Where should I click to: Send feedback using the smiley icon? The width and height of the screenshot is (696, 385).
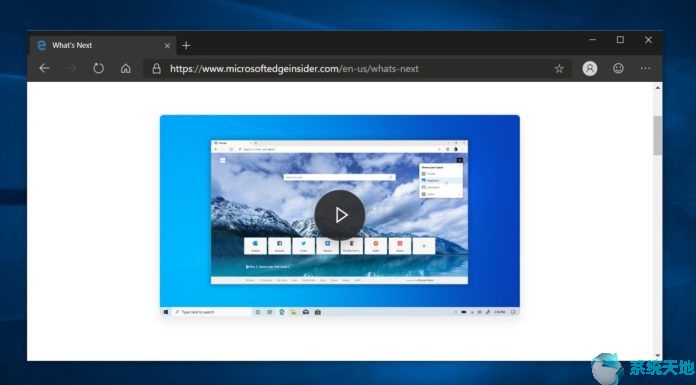point(618,68)
